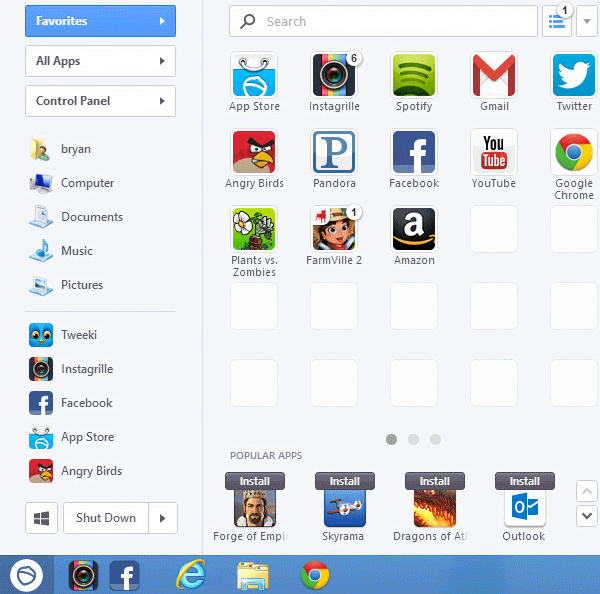This screenshot has width=600, height=594.
Task: Open the Spotify app icon
Action: point(414,75)
